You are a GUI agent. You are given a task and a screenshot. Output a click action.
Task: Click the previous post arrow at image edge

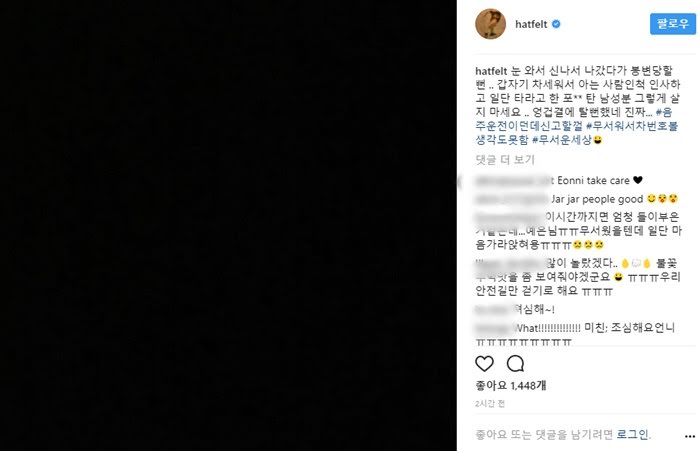tap(459, 182)
